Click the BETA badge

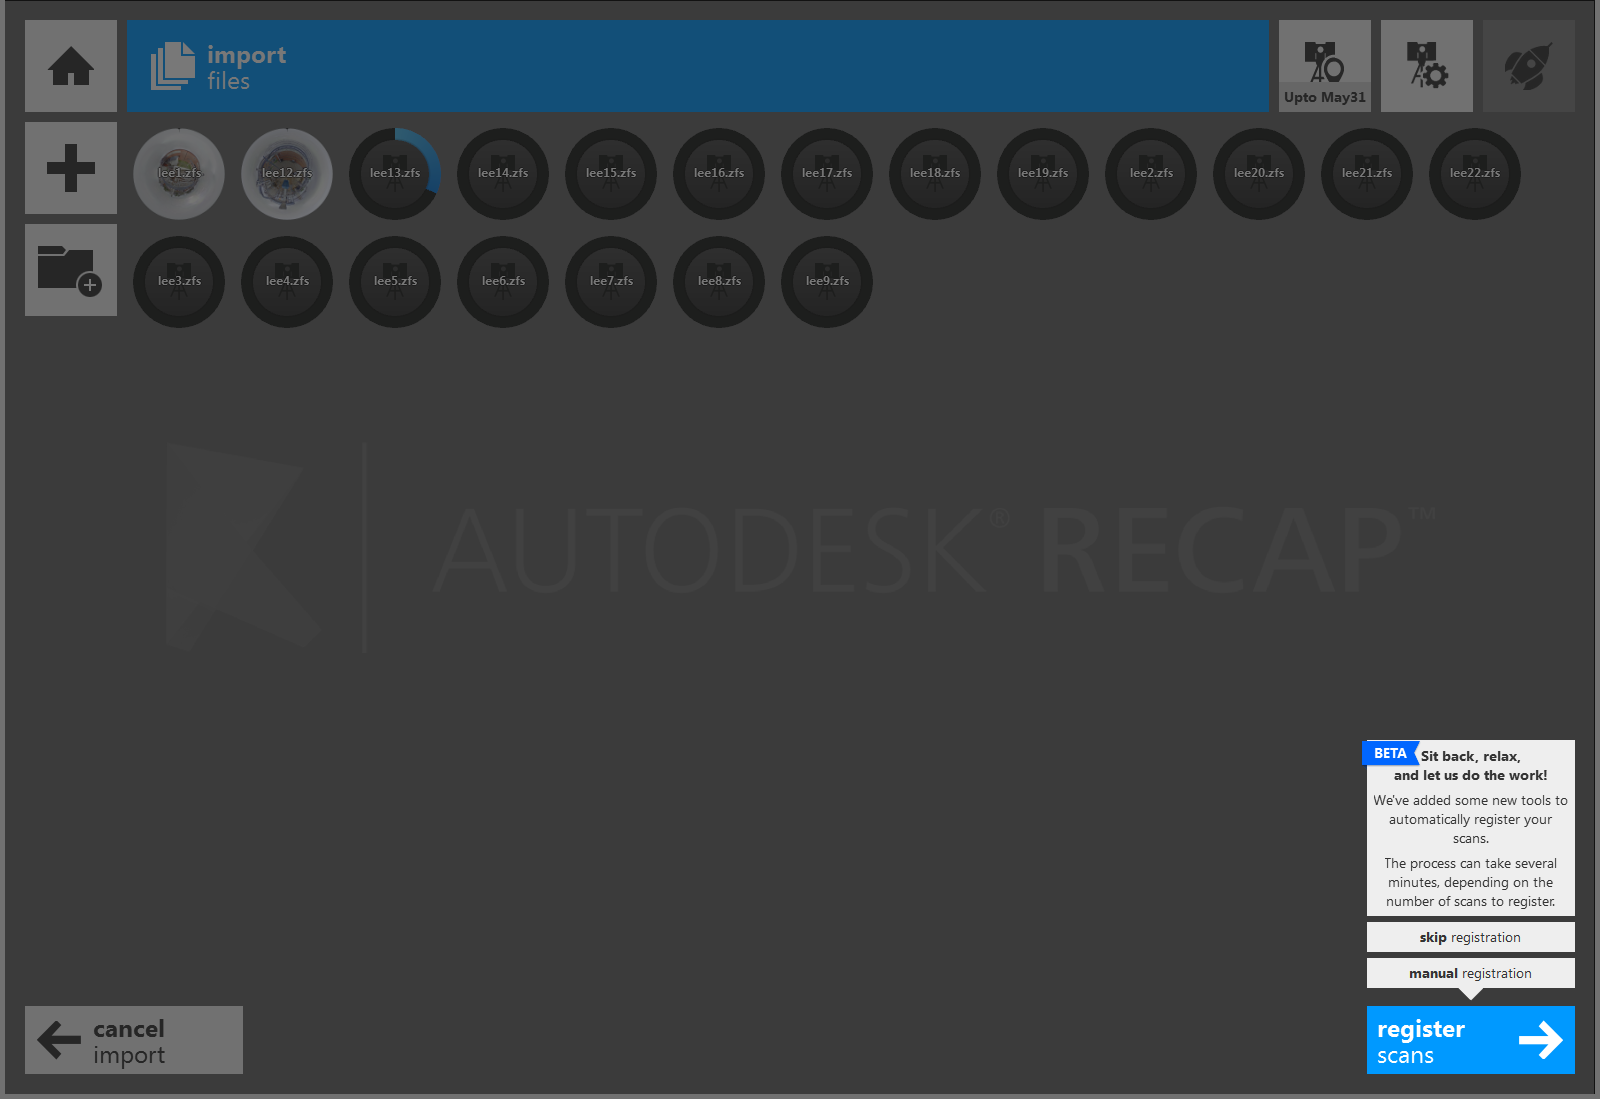(x=1390, y=753)
